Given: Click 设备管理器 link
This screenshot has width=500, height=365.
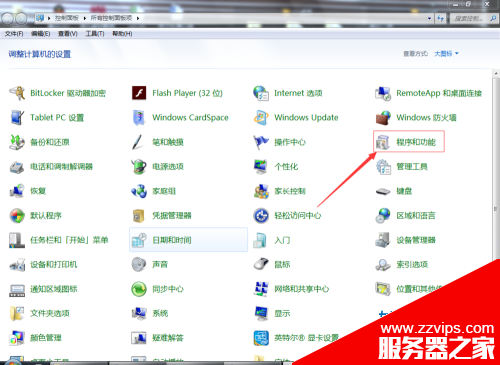Looking at the screenshot, I should tap(416, 240).
